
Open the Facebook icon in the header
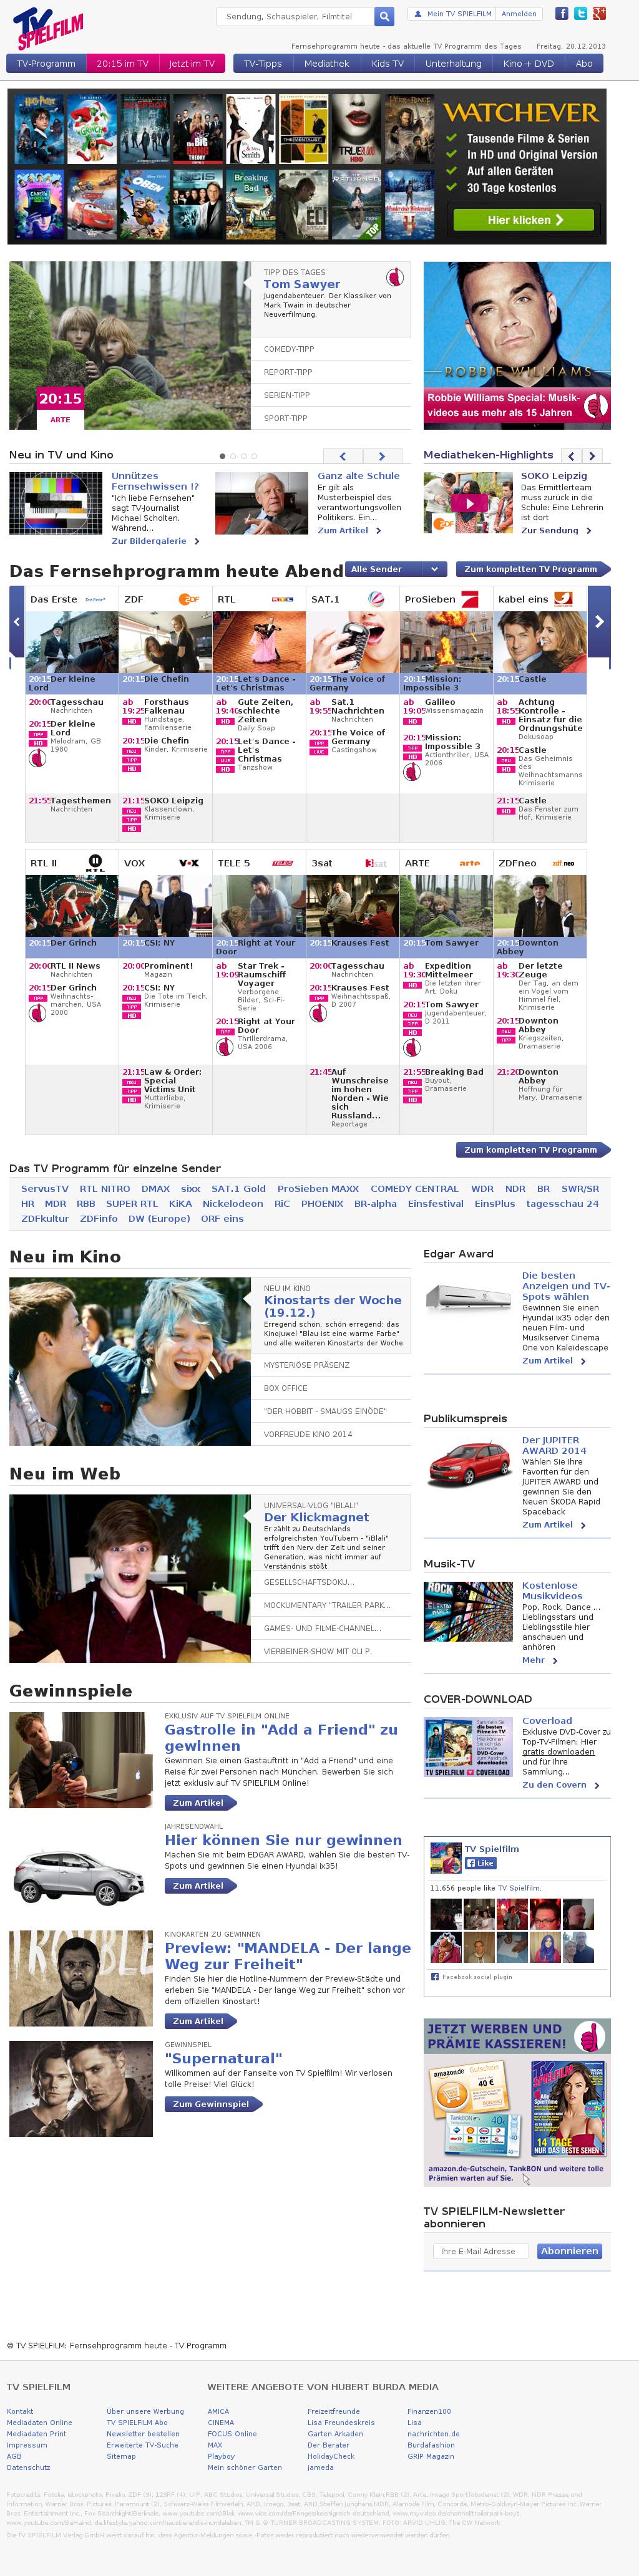click(x=562, y=14)
